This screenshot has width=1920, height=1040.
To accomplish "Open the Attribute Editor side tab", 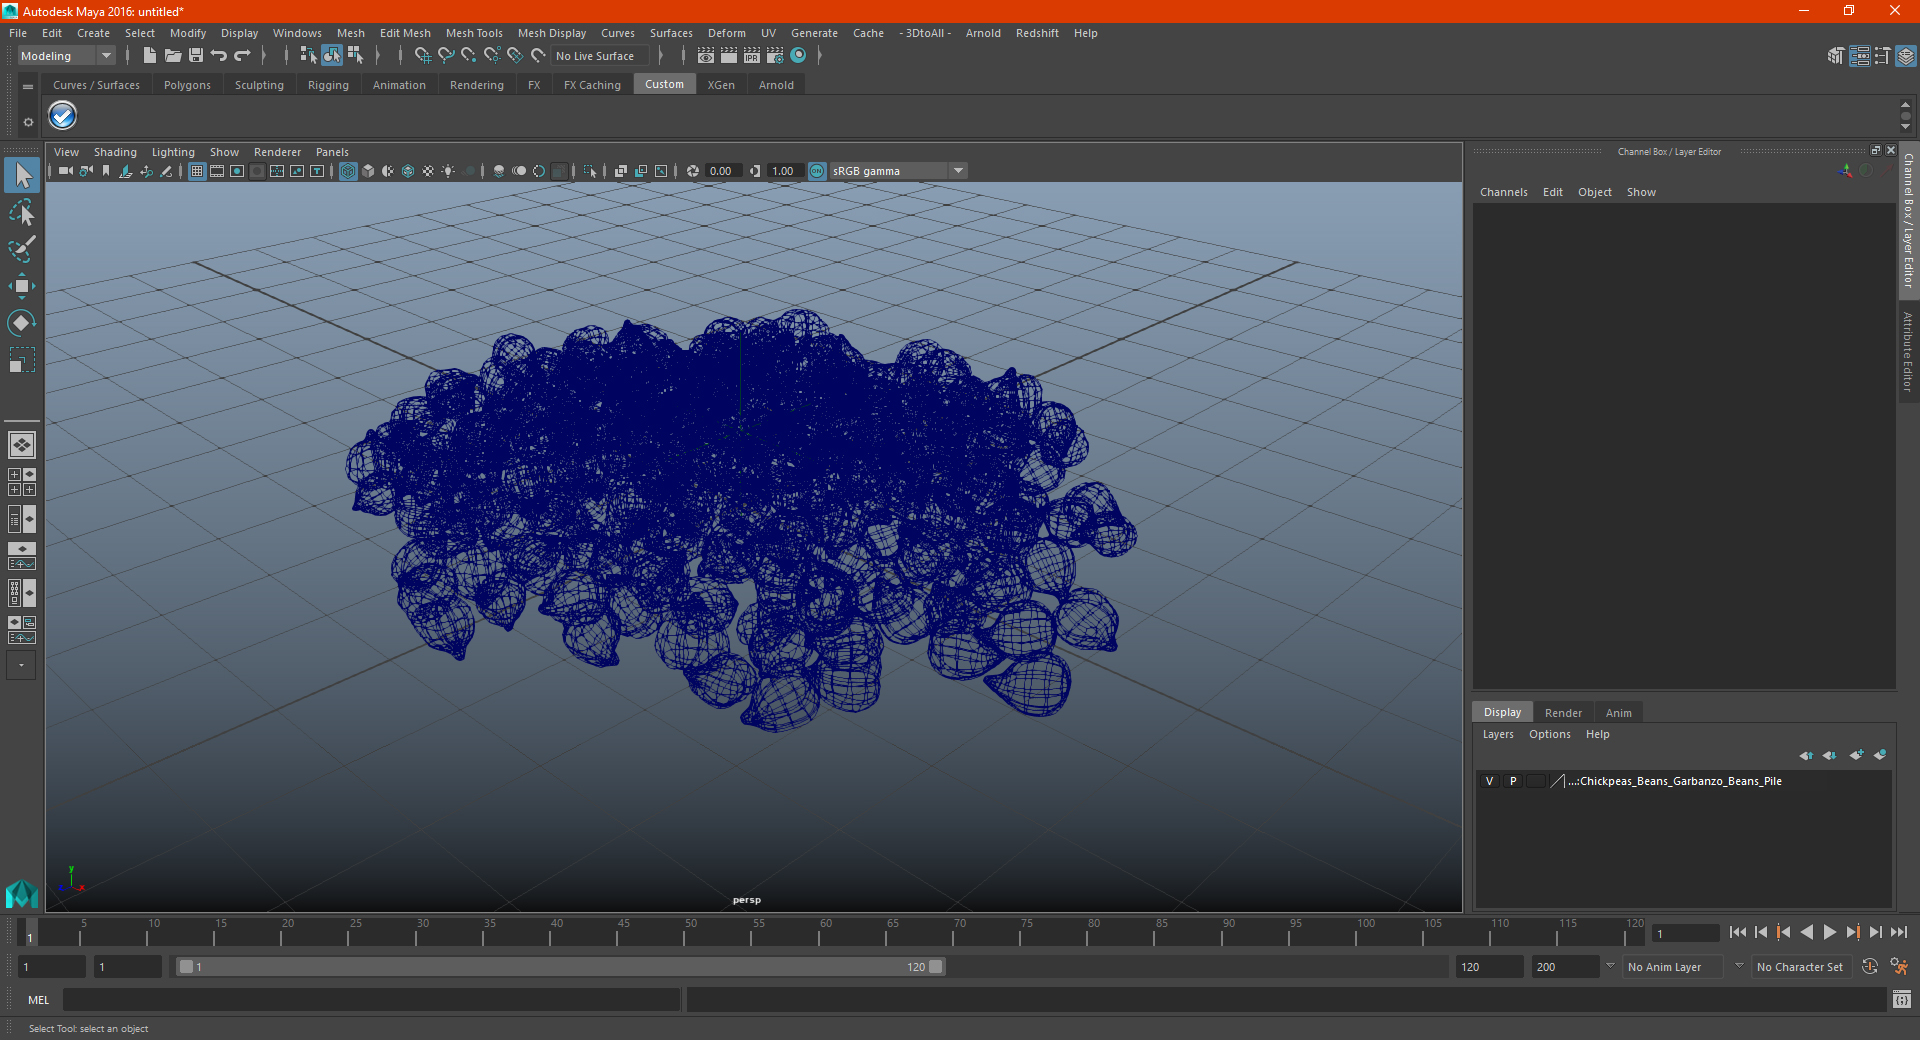I will tap(1908, 350).
